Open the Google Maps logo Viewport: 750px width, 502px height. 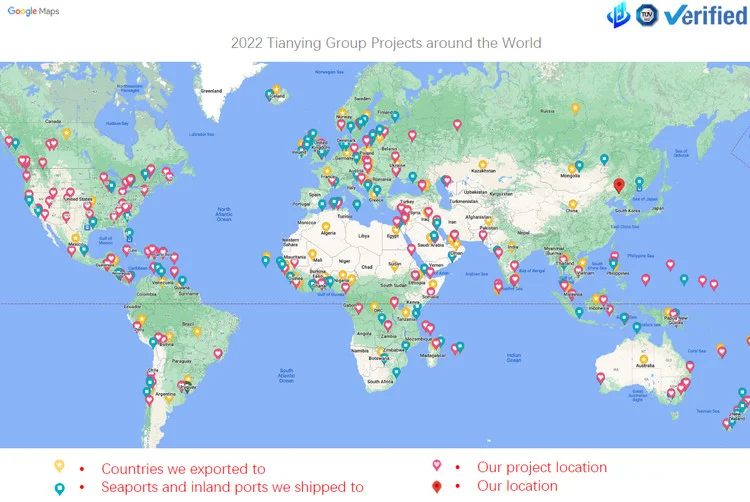coord(33,11)
